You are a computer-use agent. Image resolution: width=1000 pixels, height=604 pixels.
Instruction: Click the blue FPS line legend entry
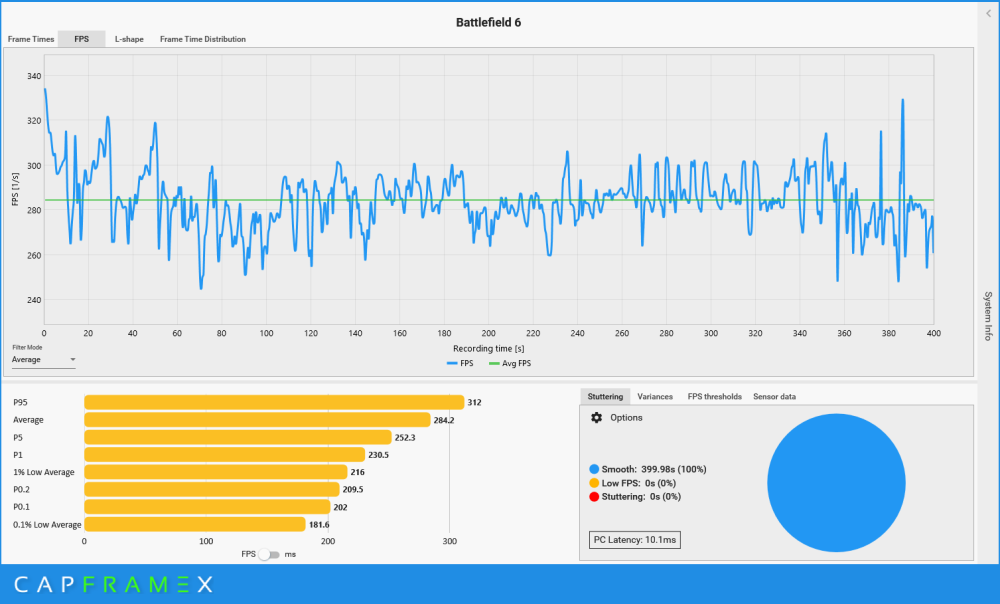click(x=460, y=363)
